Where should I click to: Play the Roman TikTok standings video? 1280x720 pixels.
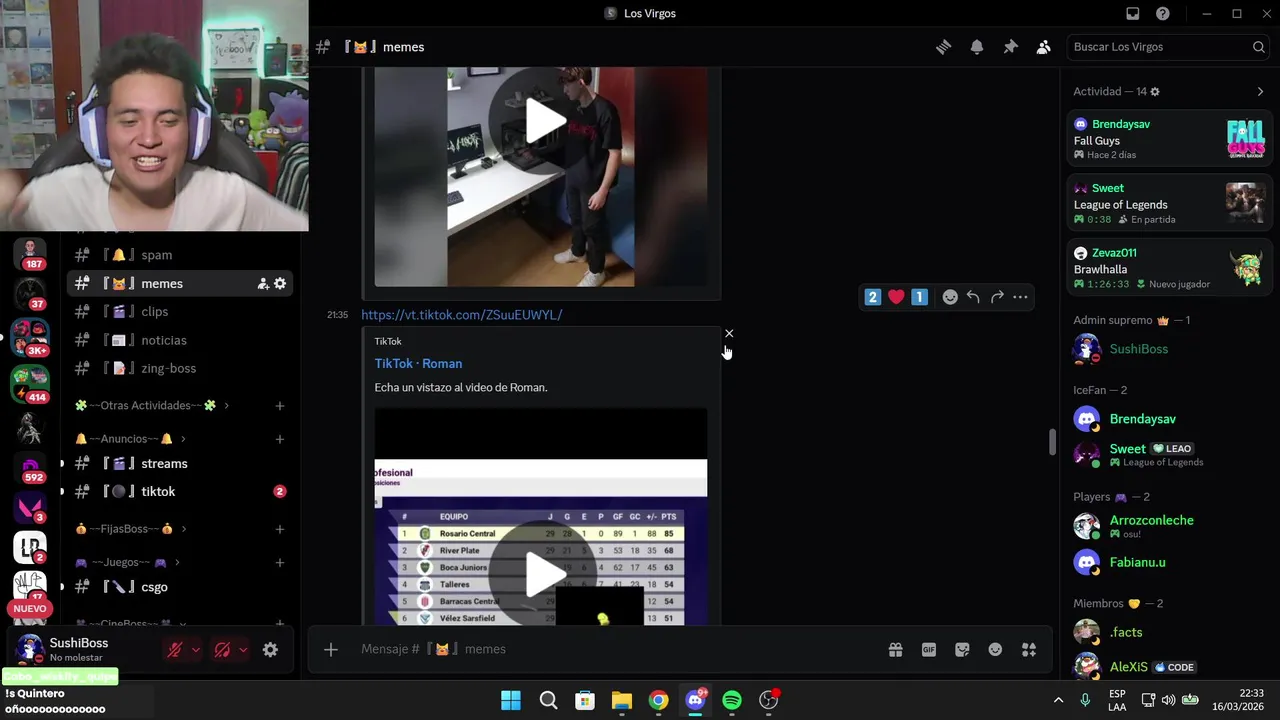point(545,574)
